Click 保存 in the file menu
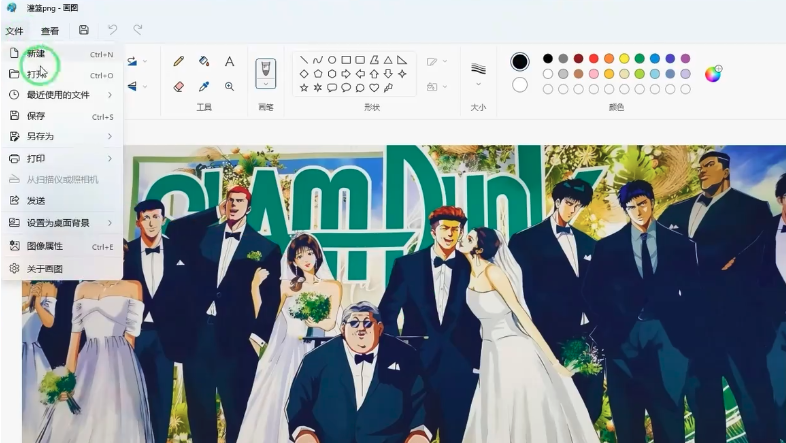786x443 pixels. (x=62, y=116)
